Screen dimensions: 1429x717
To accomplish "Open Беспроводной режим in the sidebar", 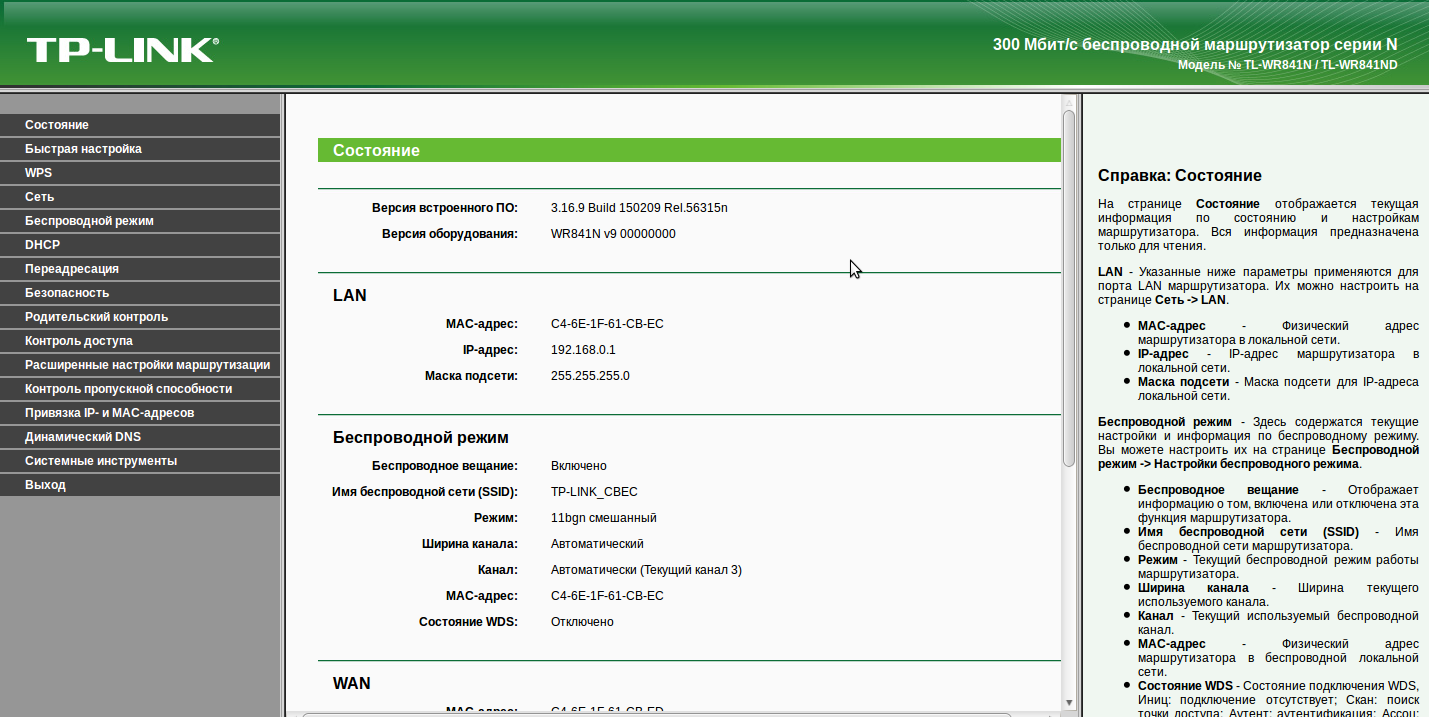I will tap(140, 221).
